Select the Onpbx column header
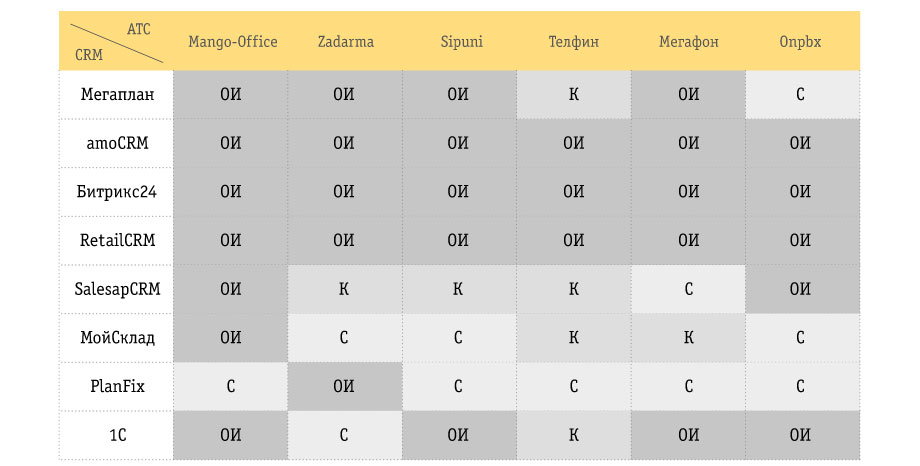The image size is (920, 466). click(800, 42)
